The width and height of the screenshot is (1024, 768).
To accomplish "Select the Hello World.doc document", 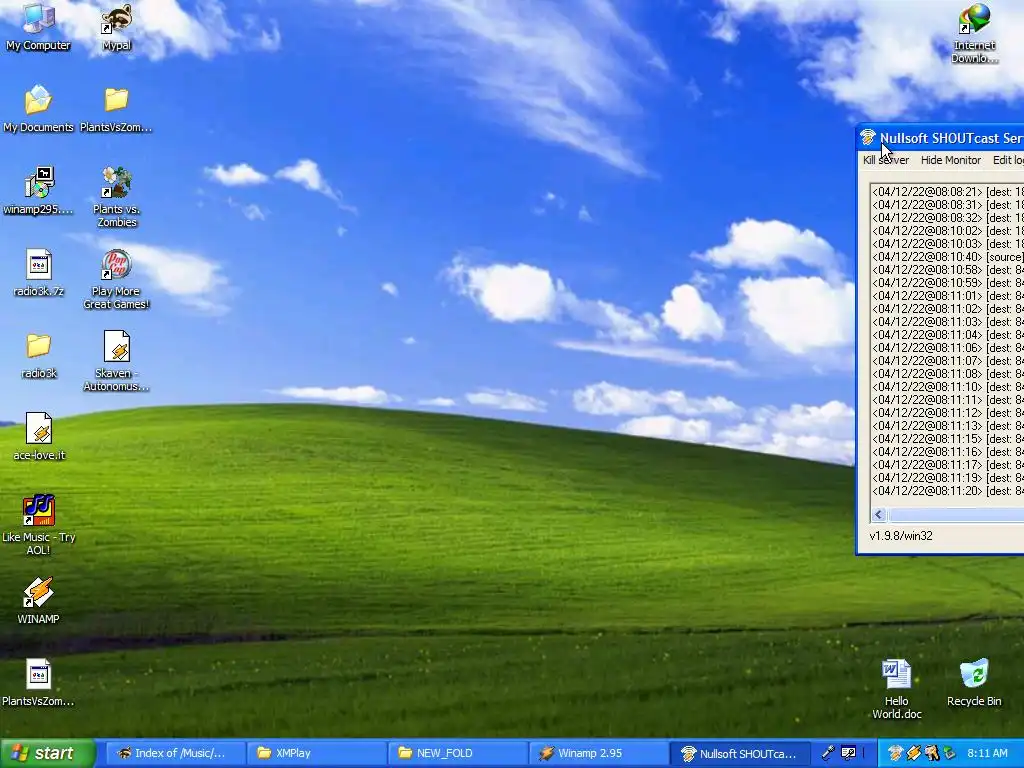I will 897,689.
